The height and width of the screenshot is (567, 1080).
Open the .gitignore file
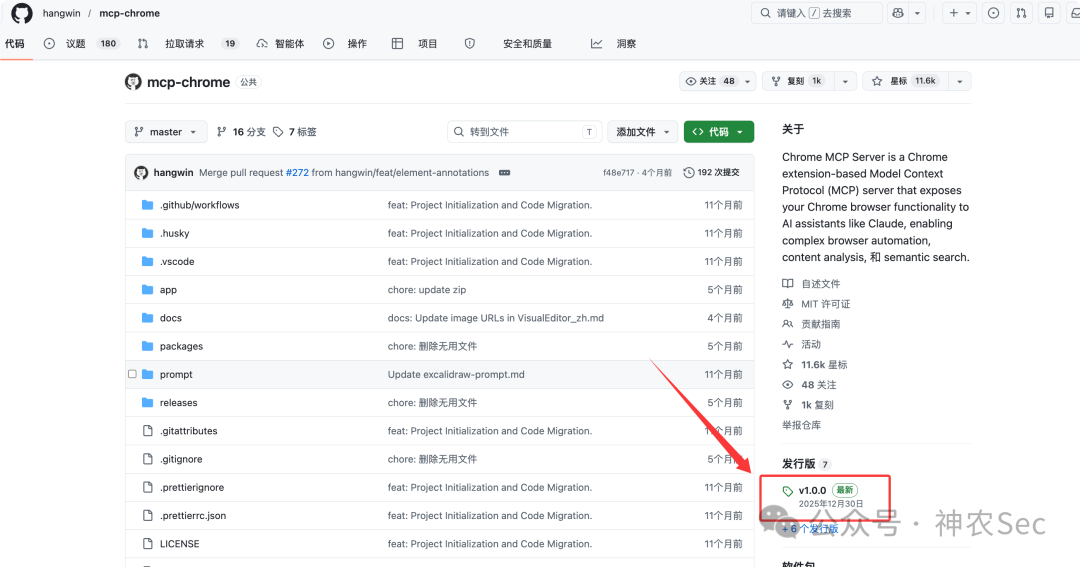181,460
